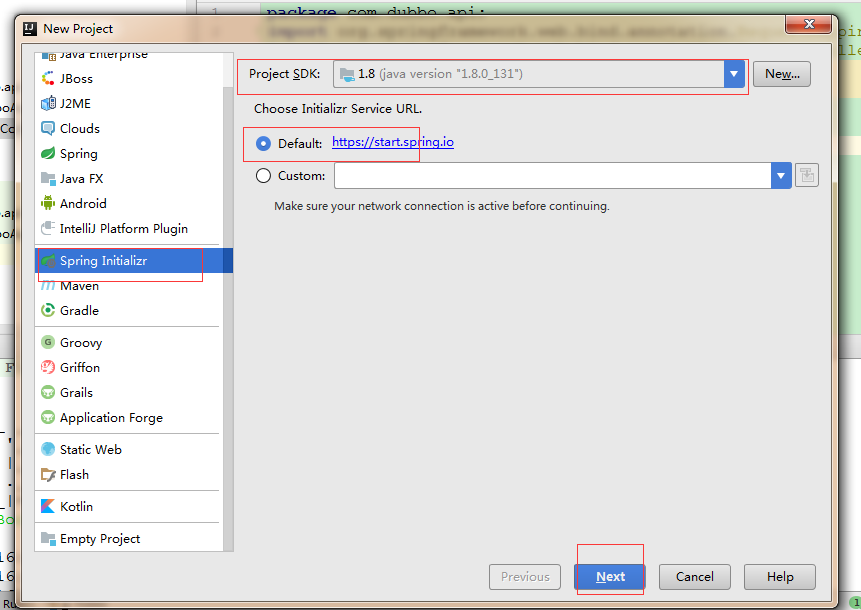Select the Java FX folder icon
Image resolution: width=861 pixels, height=610 pixels.
click(x=48, y=178)
